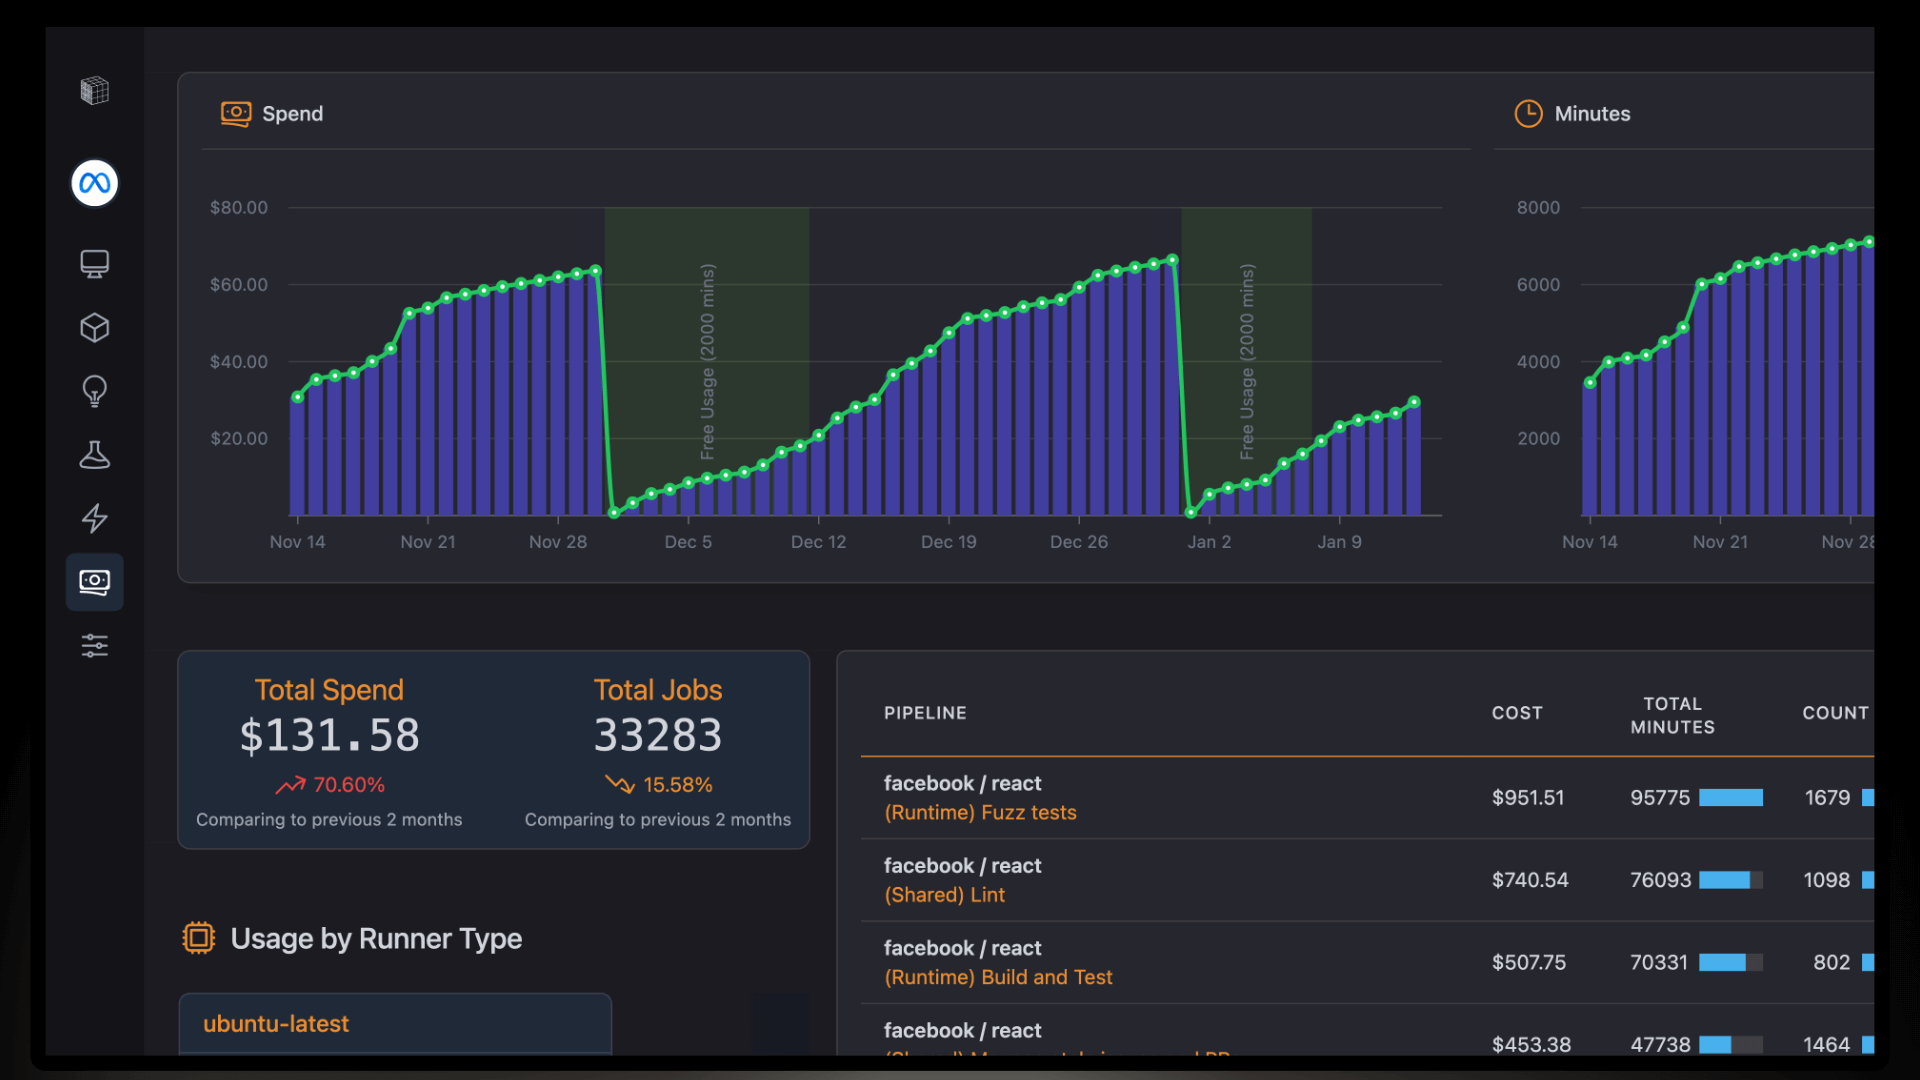Open the Meta workspace icon in the sidebar

pyautogui.click(x=94, y=183)
